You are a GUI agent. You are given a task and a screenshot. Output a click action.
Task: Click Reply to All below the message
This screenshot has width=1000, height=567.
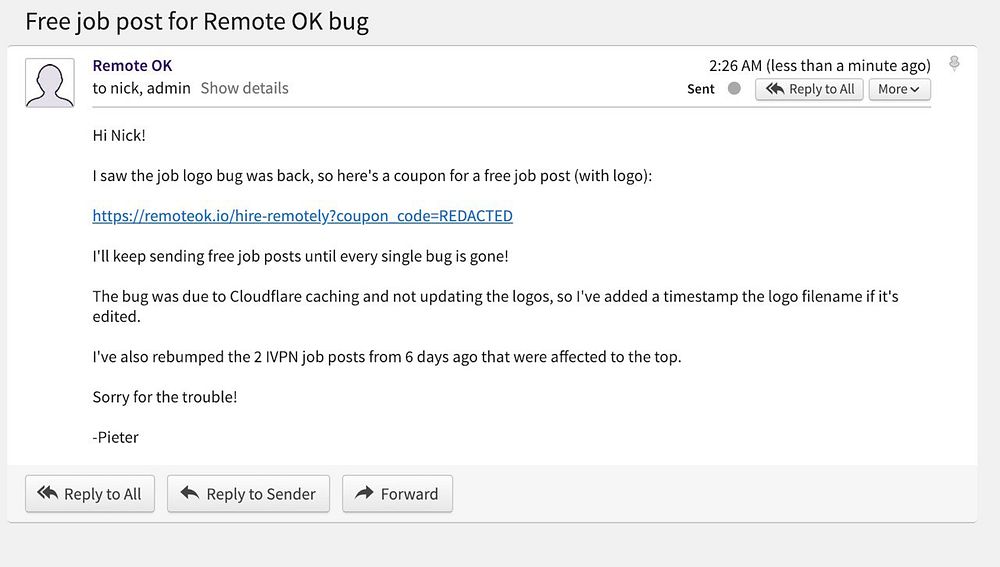coord(90,493)
